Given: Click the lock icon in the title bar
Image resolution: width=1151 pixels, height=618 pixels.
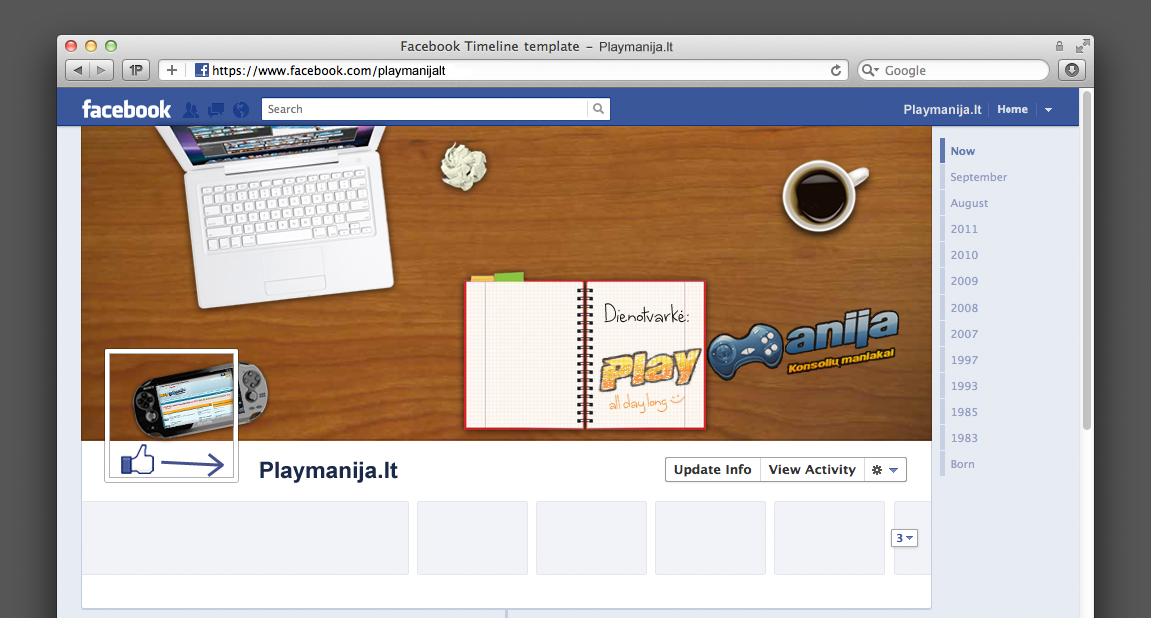Looking at the screenshot, I should (1059, 46).
